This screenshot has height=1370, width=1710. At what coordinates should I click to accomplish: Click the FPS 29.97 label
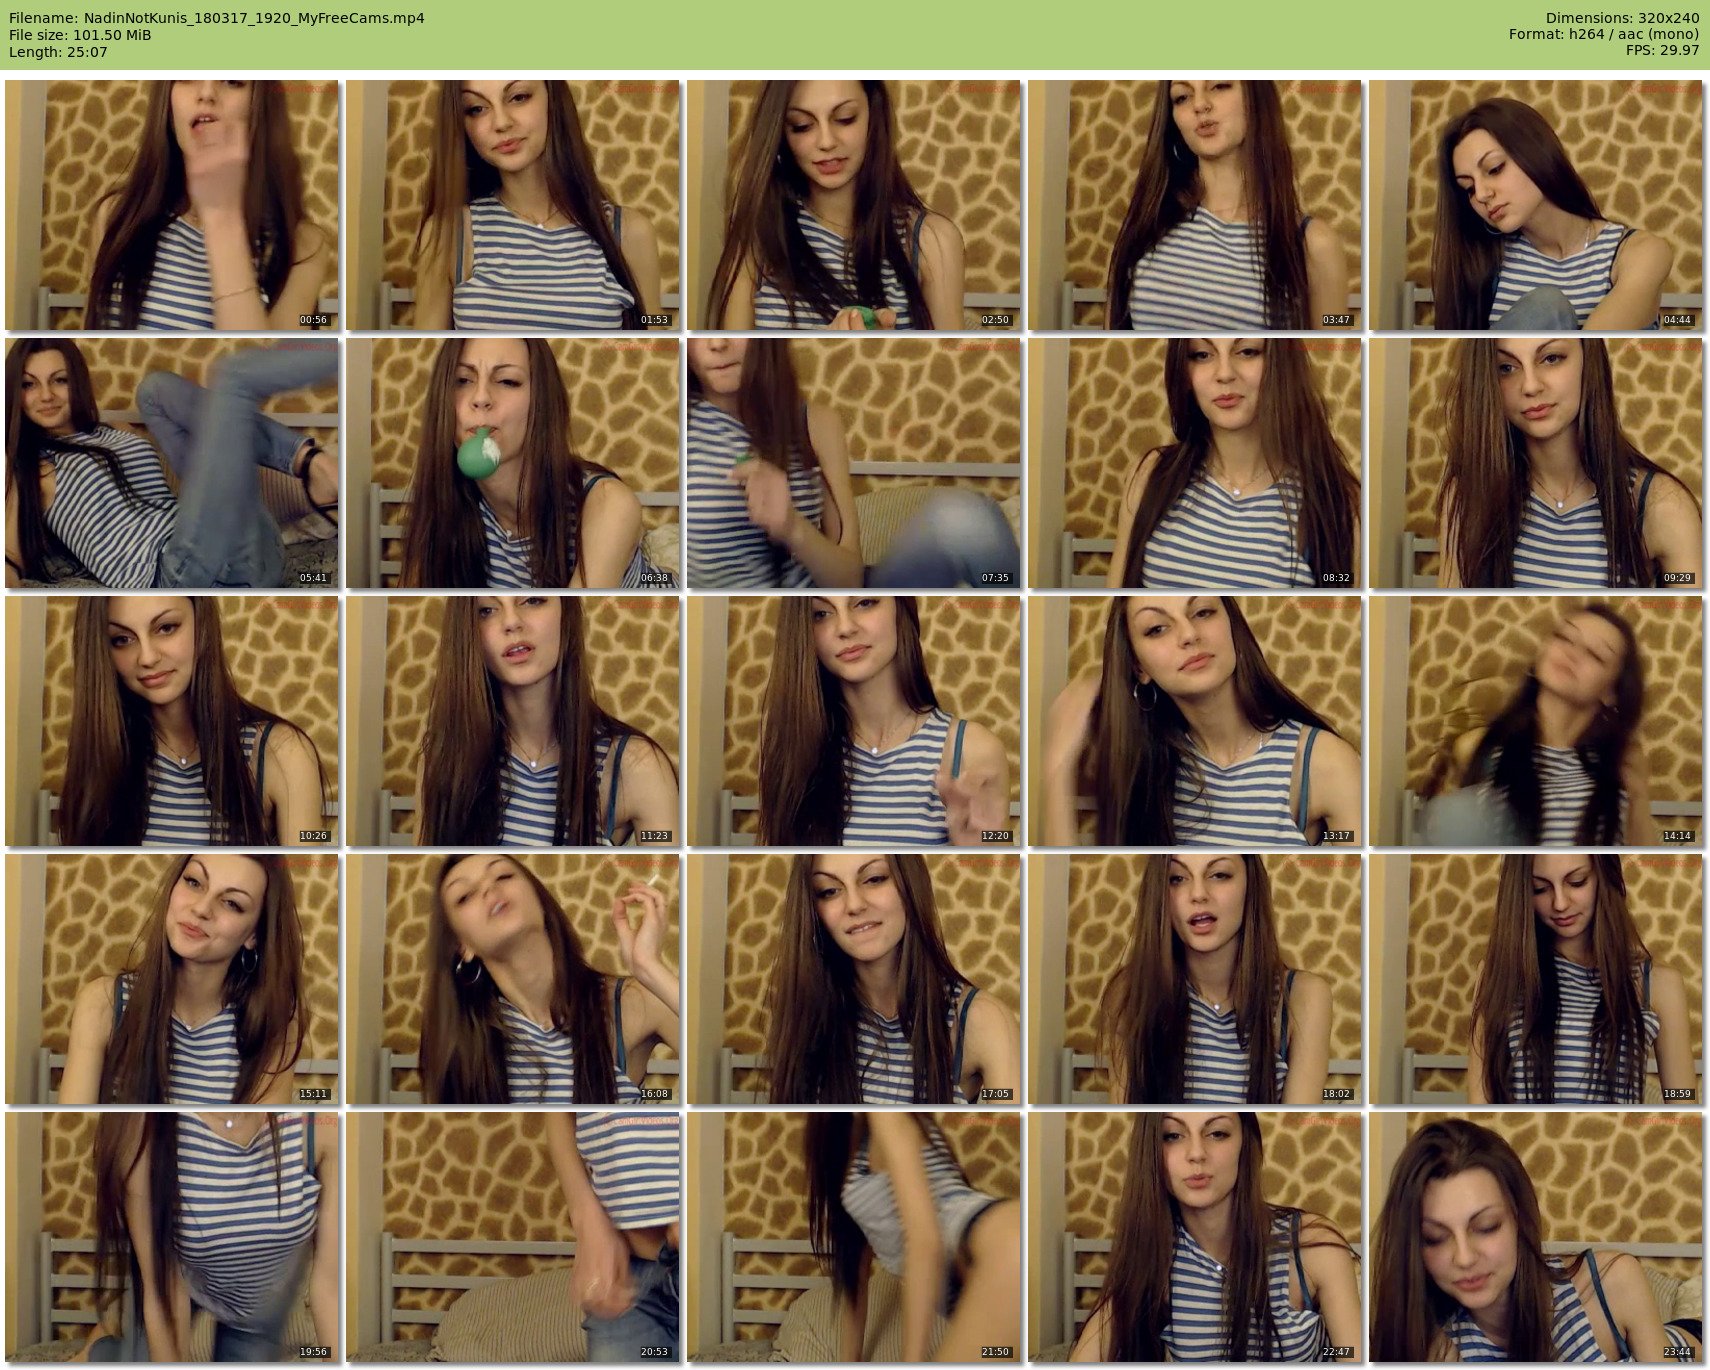(1662, 51)
